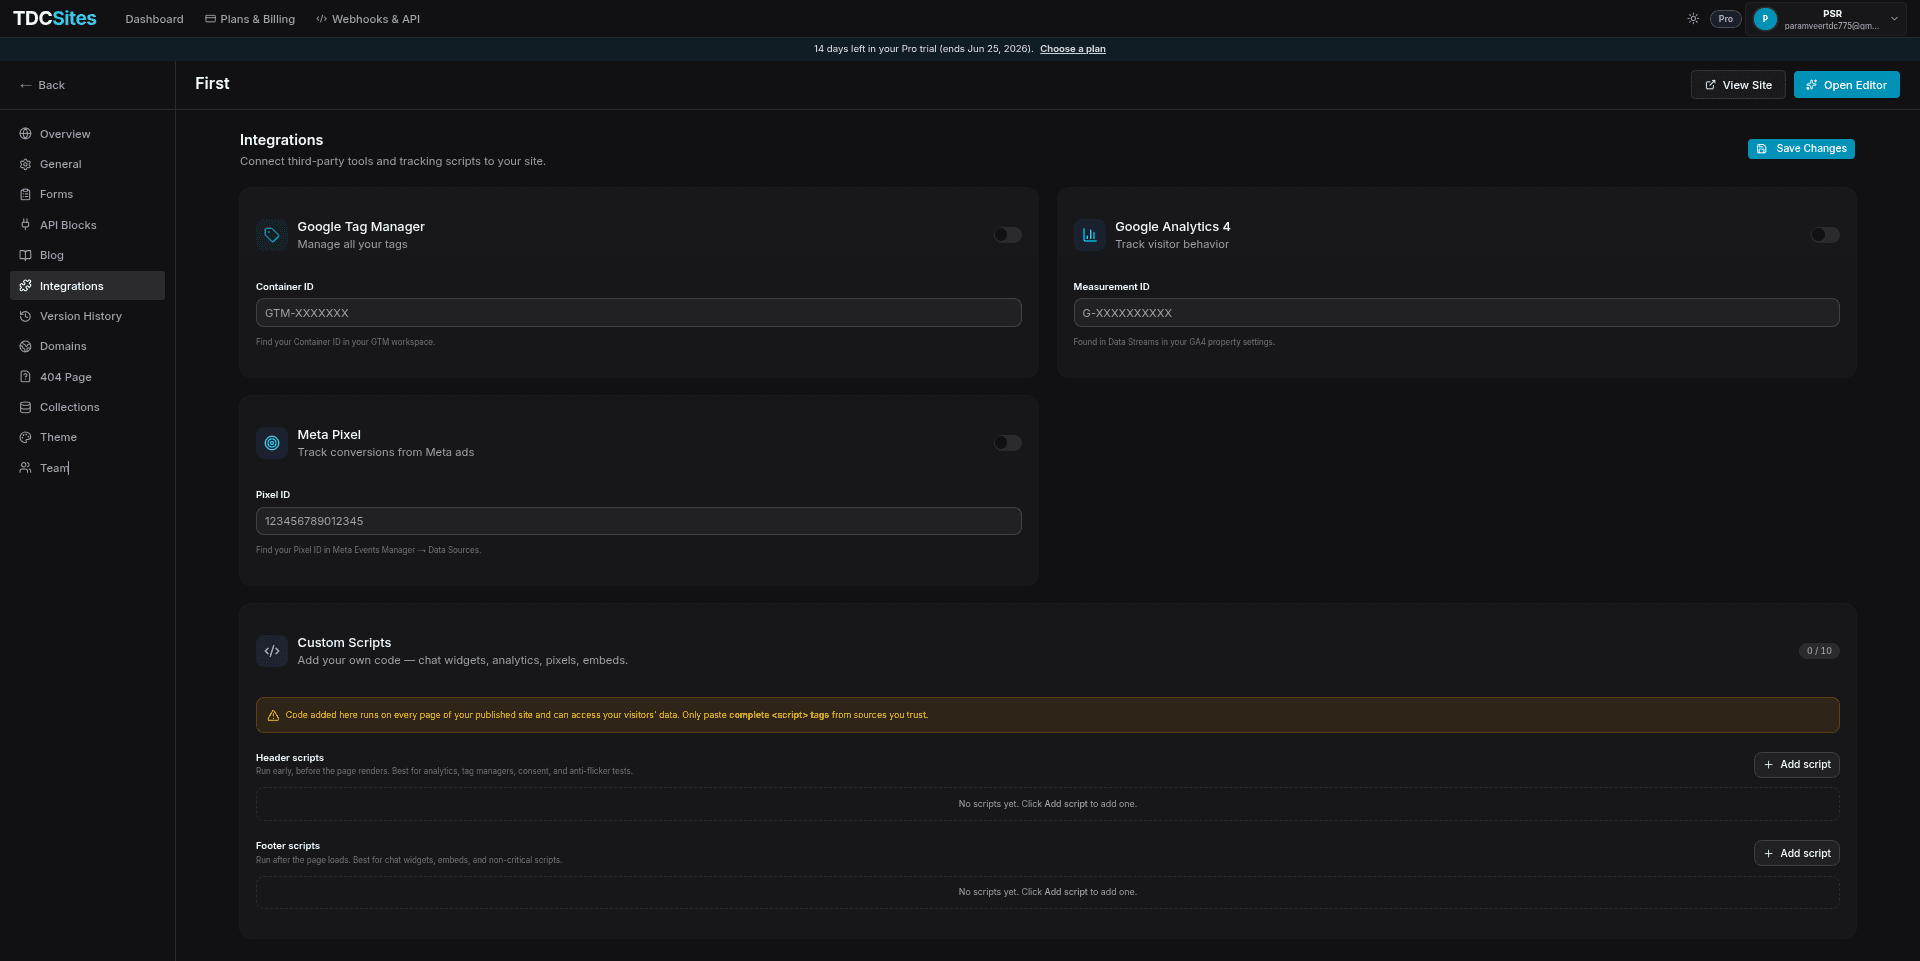1920x961 pixels.
Task: Open Webhooks & API in top nav
Action: point(368,19)
